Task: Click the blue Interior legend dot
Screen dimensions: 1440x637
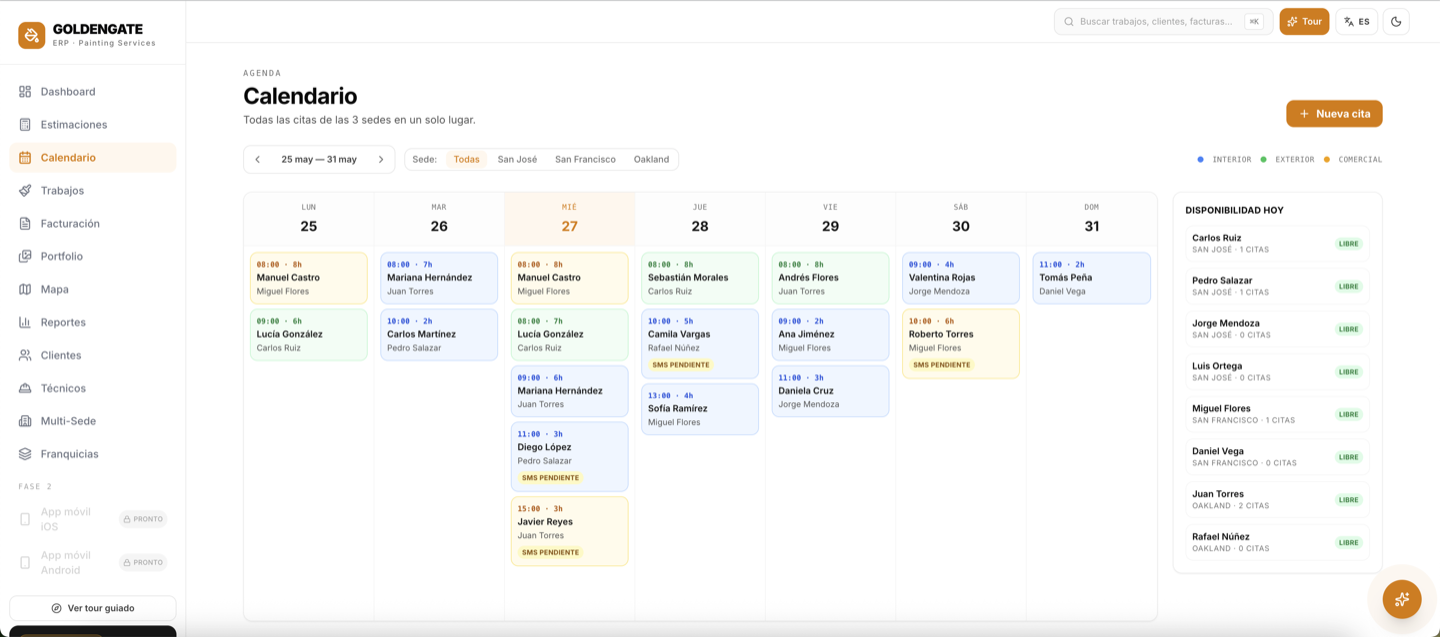Action: point(1200,160)
